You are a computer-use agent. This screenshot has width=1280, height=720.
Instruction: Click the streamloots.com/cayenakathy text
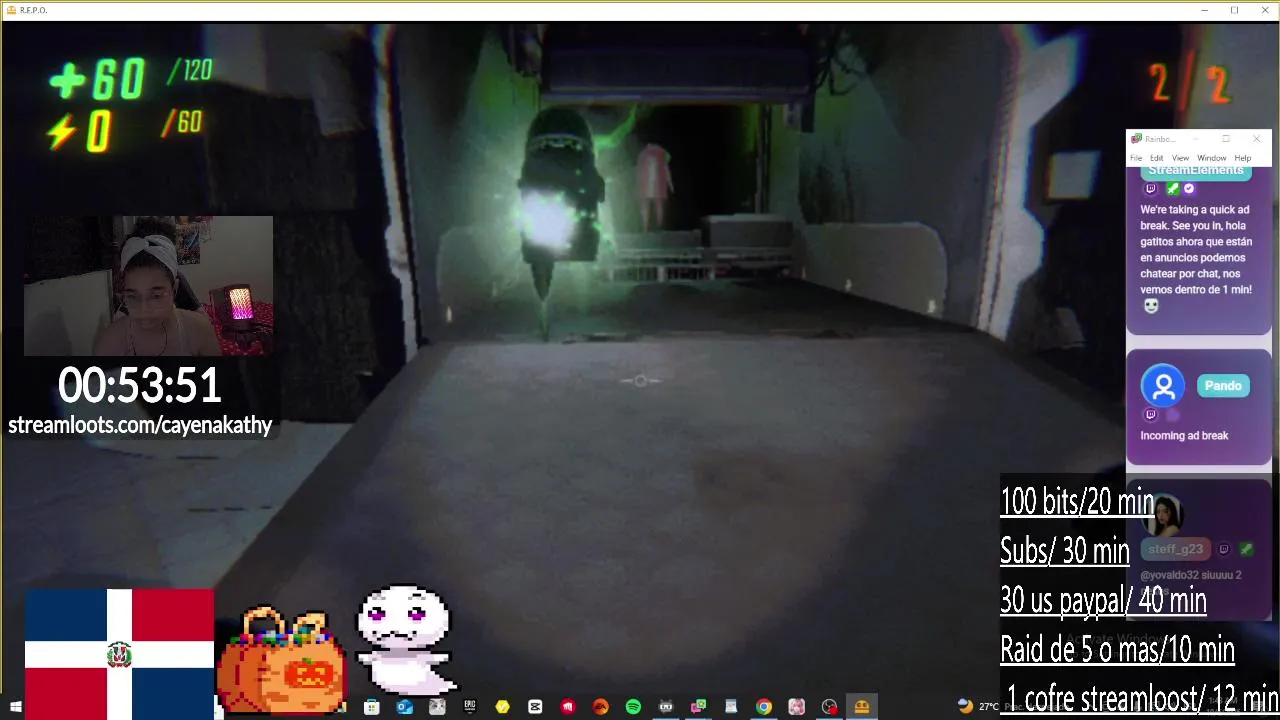[140, 425]
